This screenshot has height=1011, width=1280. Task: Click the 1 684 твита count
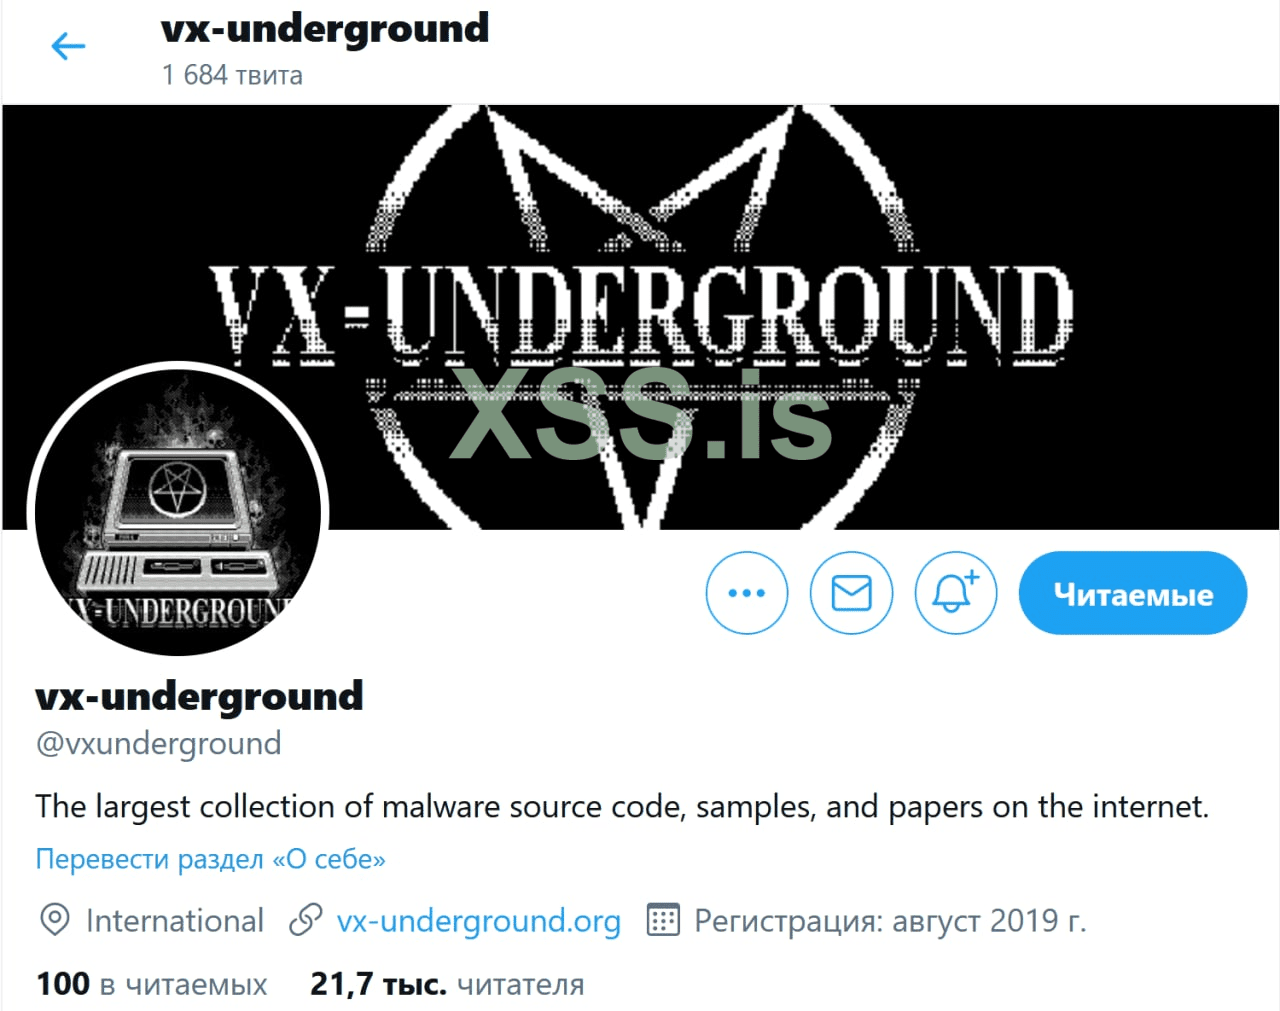[x=232, y=75]
